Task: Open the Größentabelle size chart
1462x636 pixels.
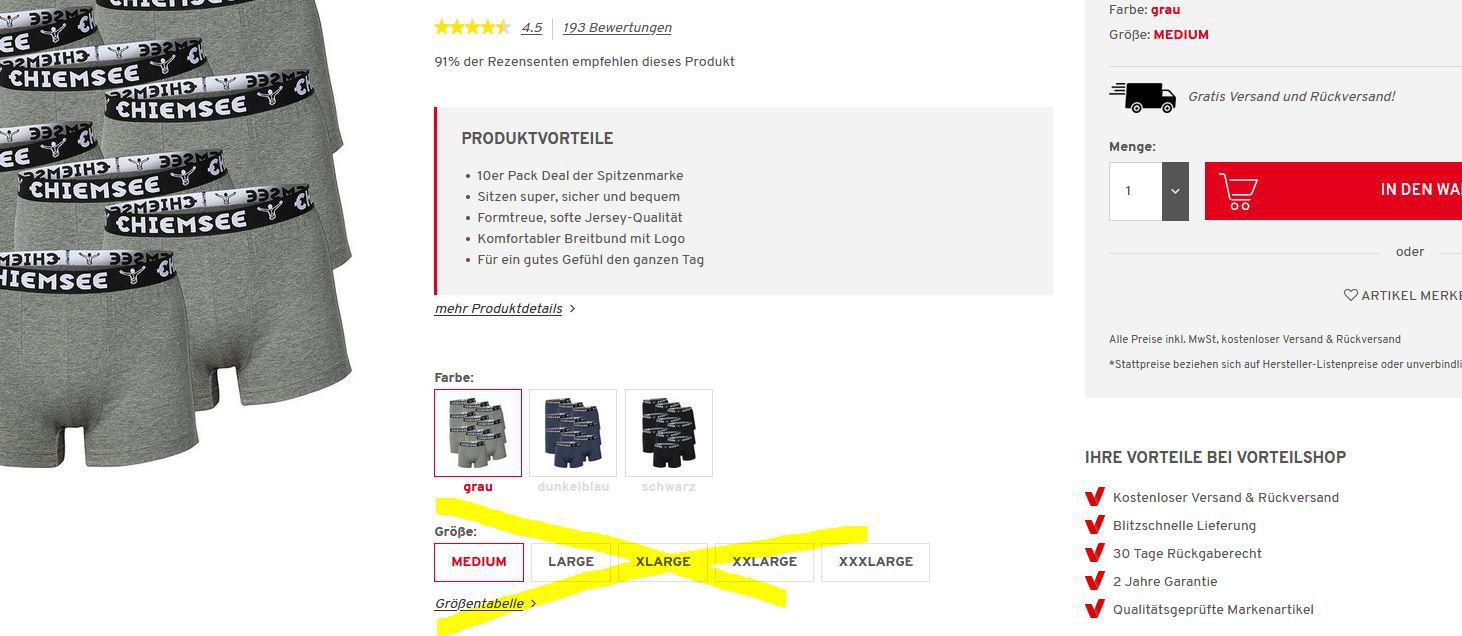Action: pos(479,604)
